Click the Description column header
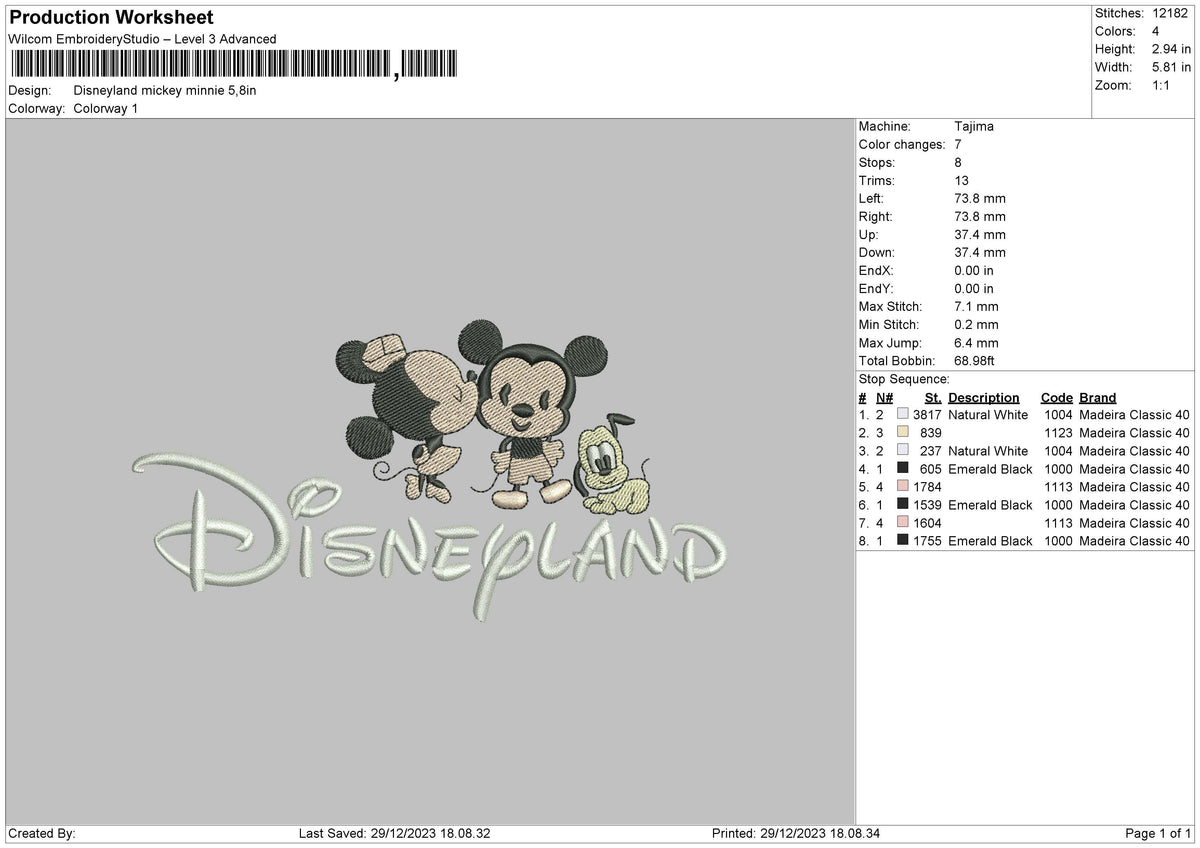Viewport: 1200px width, 848px height. pos(984,398)
